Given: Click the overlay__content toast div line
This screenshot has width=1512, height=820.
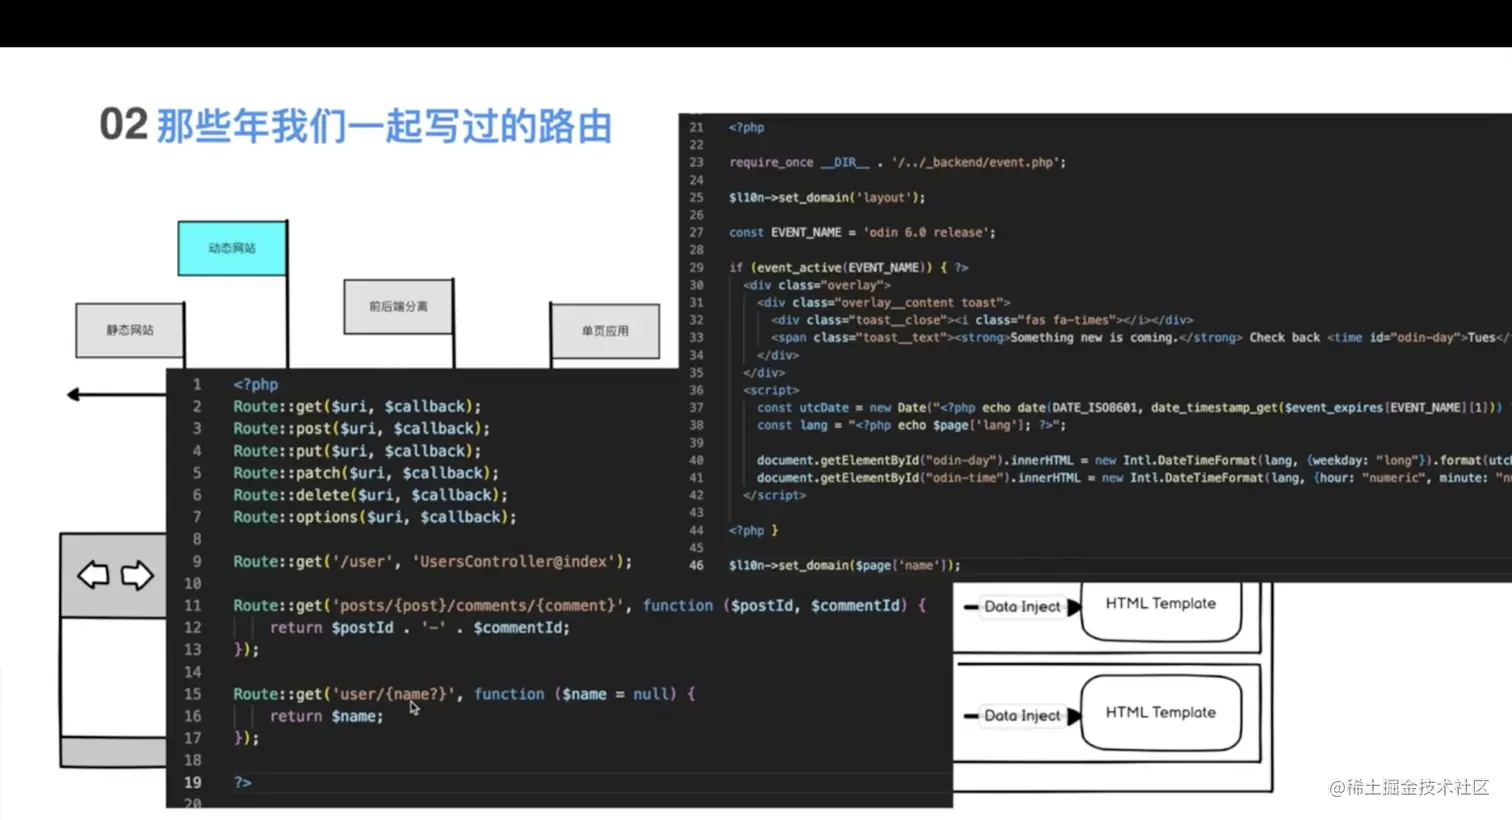Looking at the screenshot, I should [883, 302].
